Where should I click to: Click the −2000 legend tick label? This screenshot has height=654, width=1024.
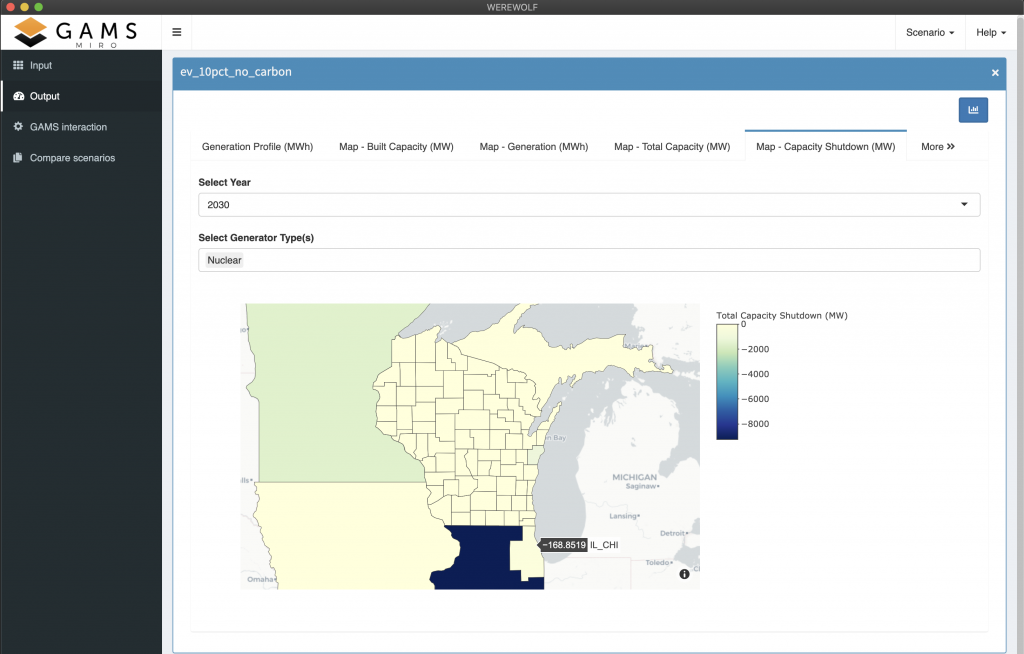pyautogui.click(x=756, y=350)
